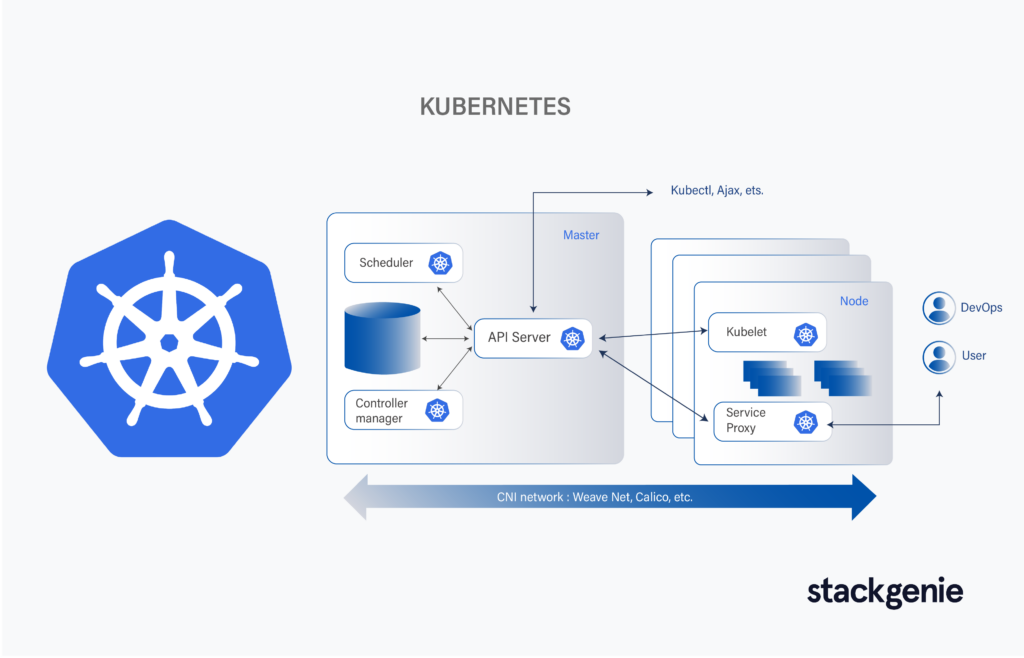Click the KUBERNETES title heading
Screen dimensions: 1024x658
pyautogui.click(x=495, y=106)
